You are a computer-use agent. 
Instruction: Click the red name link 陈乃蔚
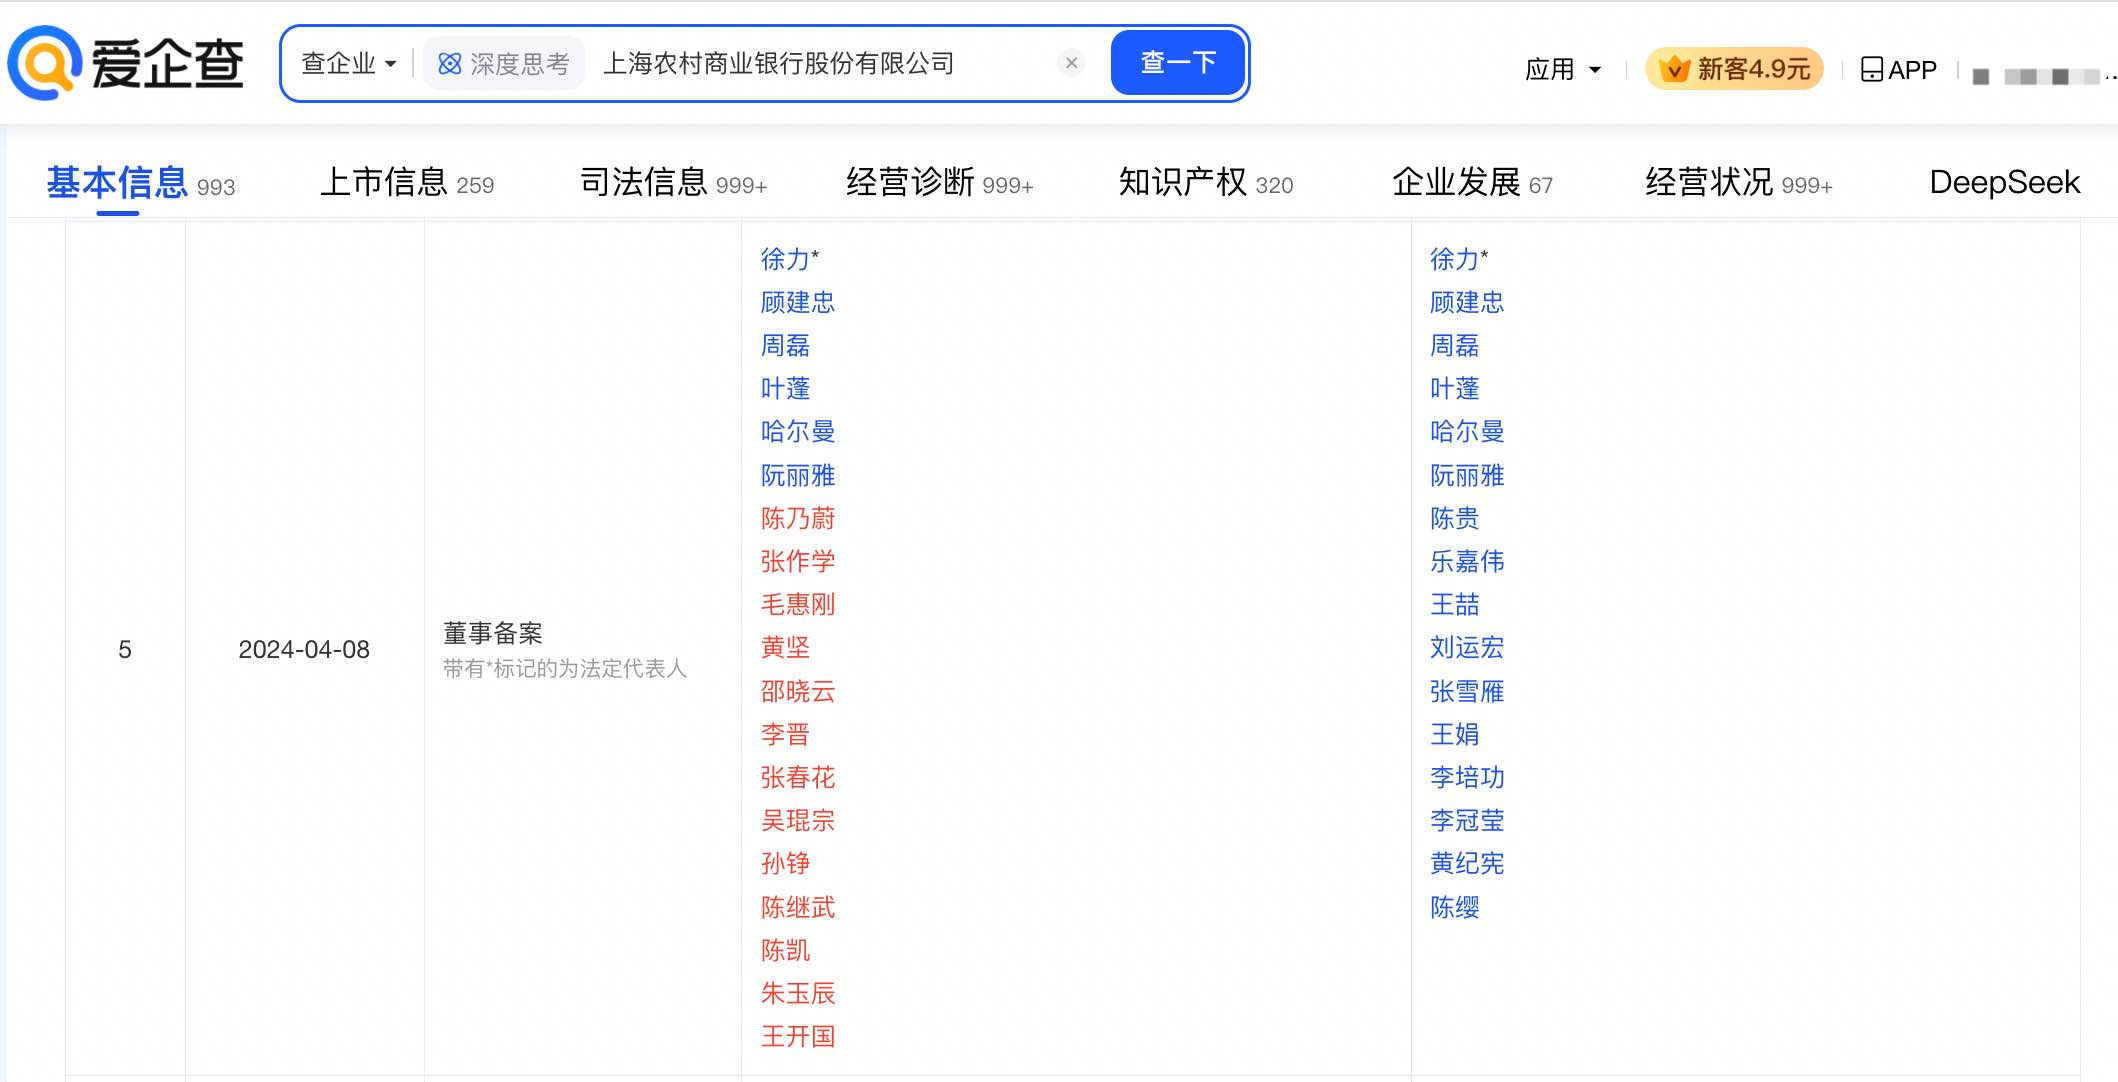(x=797, y=518)
